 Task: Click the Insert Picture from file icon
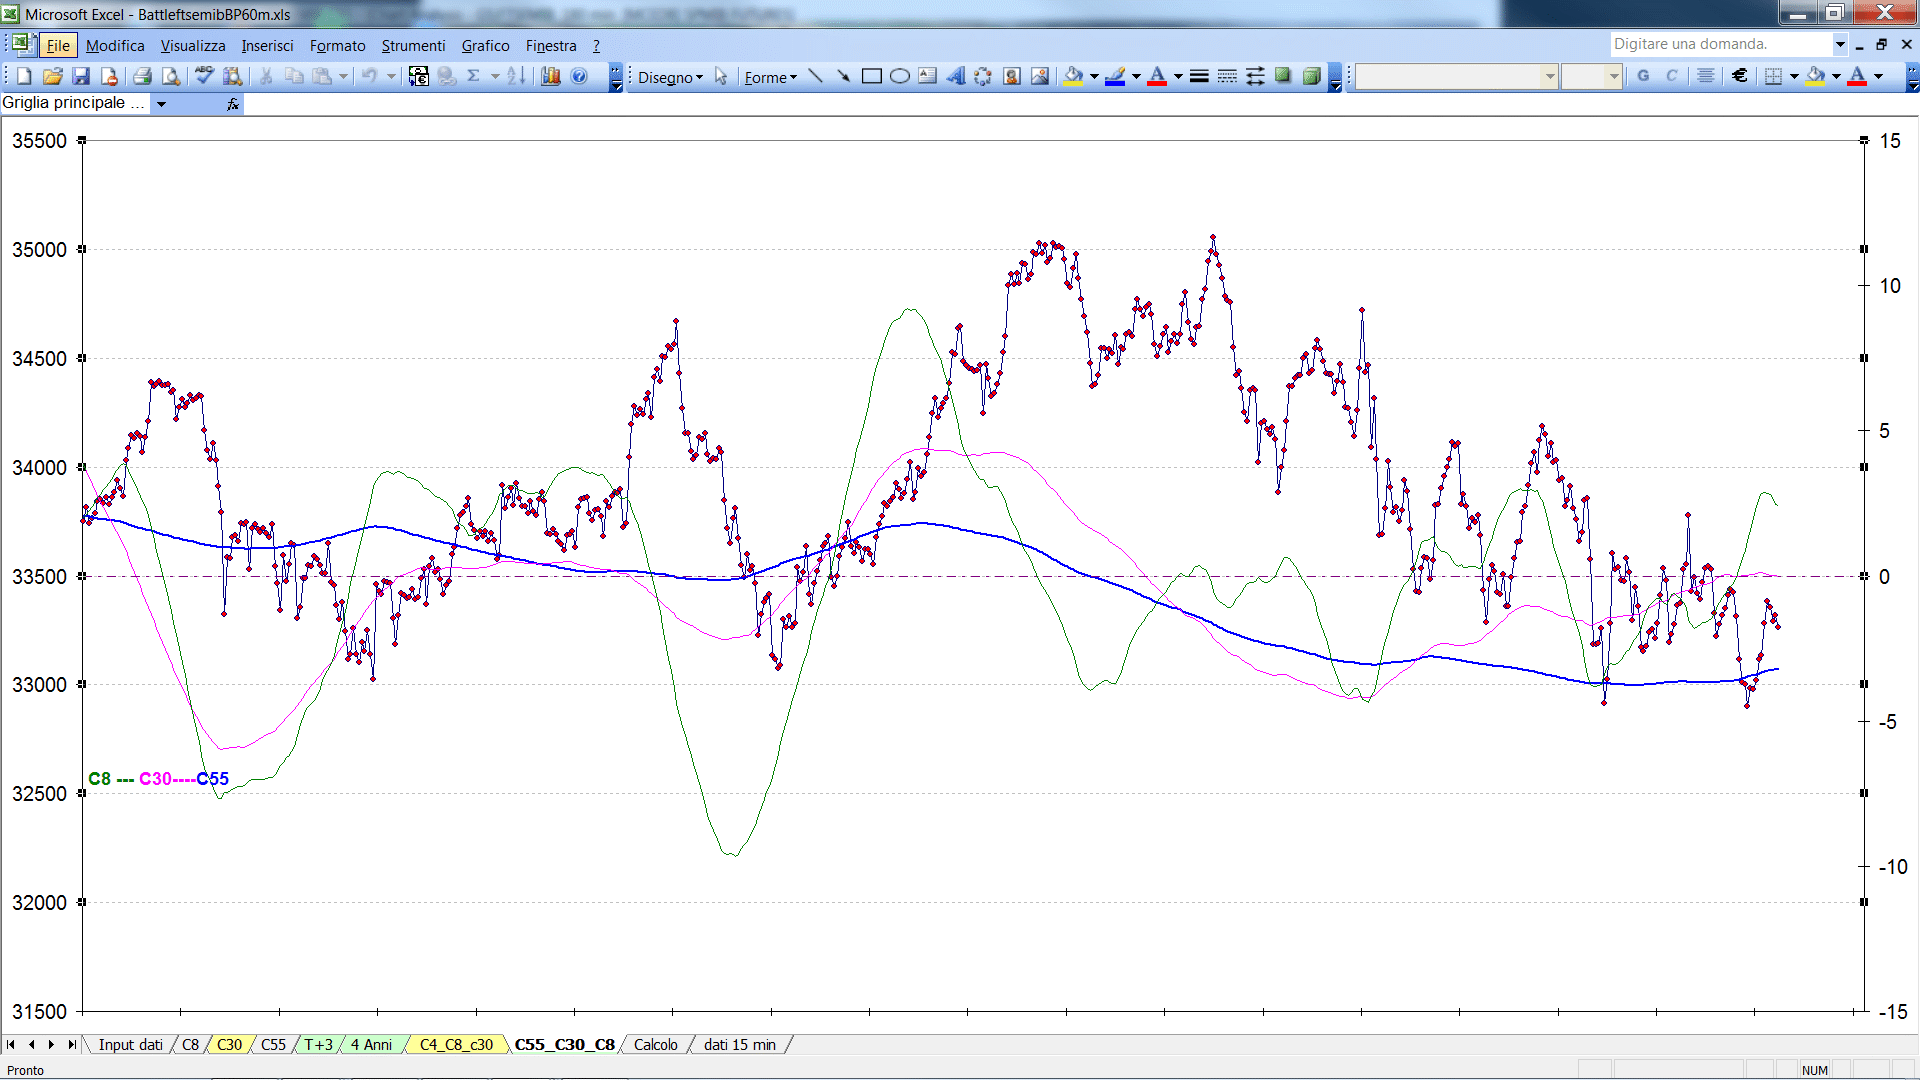tap(1040, 76)
